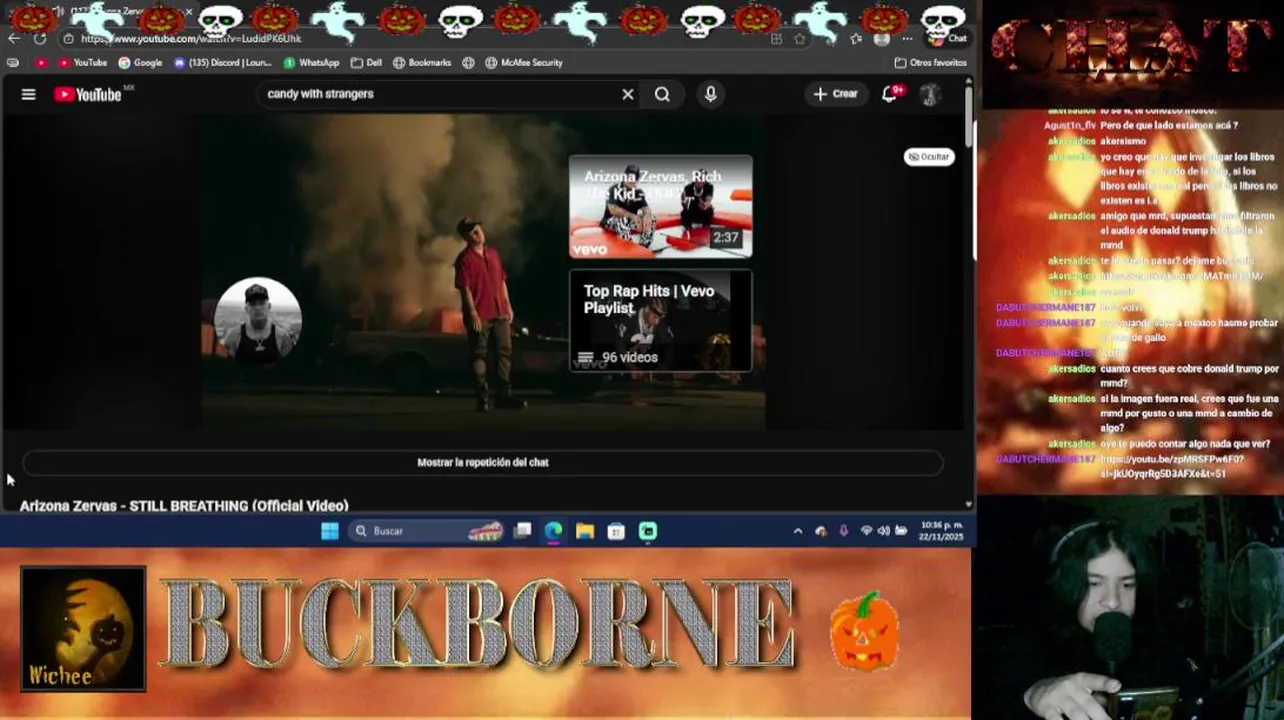The width and height of the screenshot is (1284, 720).
Task: Click the microphone tray icon
Action: [844, 531]
